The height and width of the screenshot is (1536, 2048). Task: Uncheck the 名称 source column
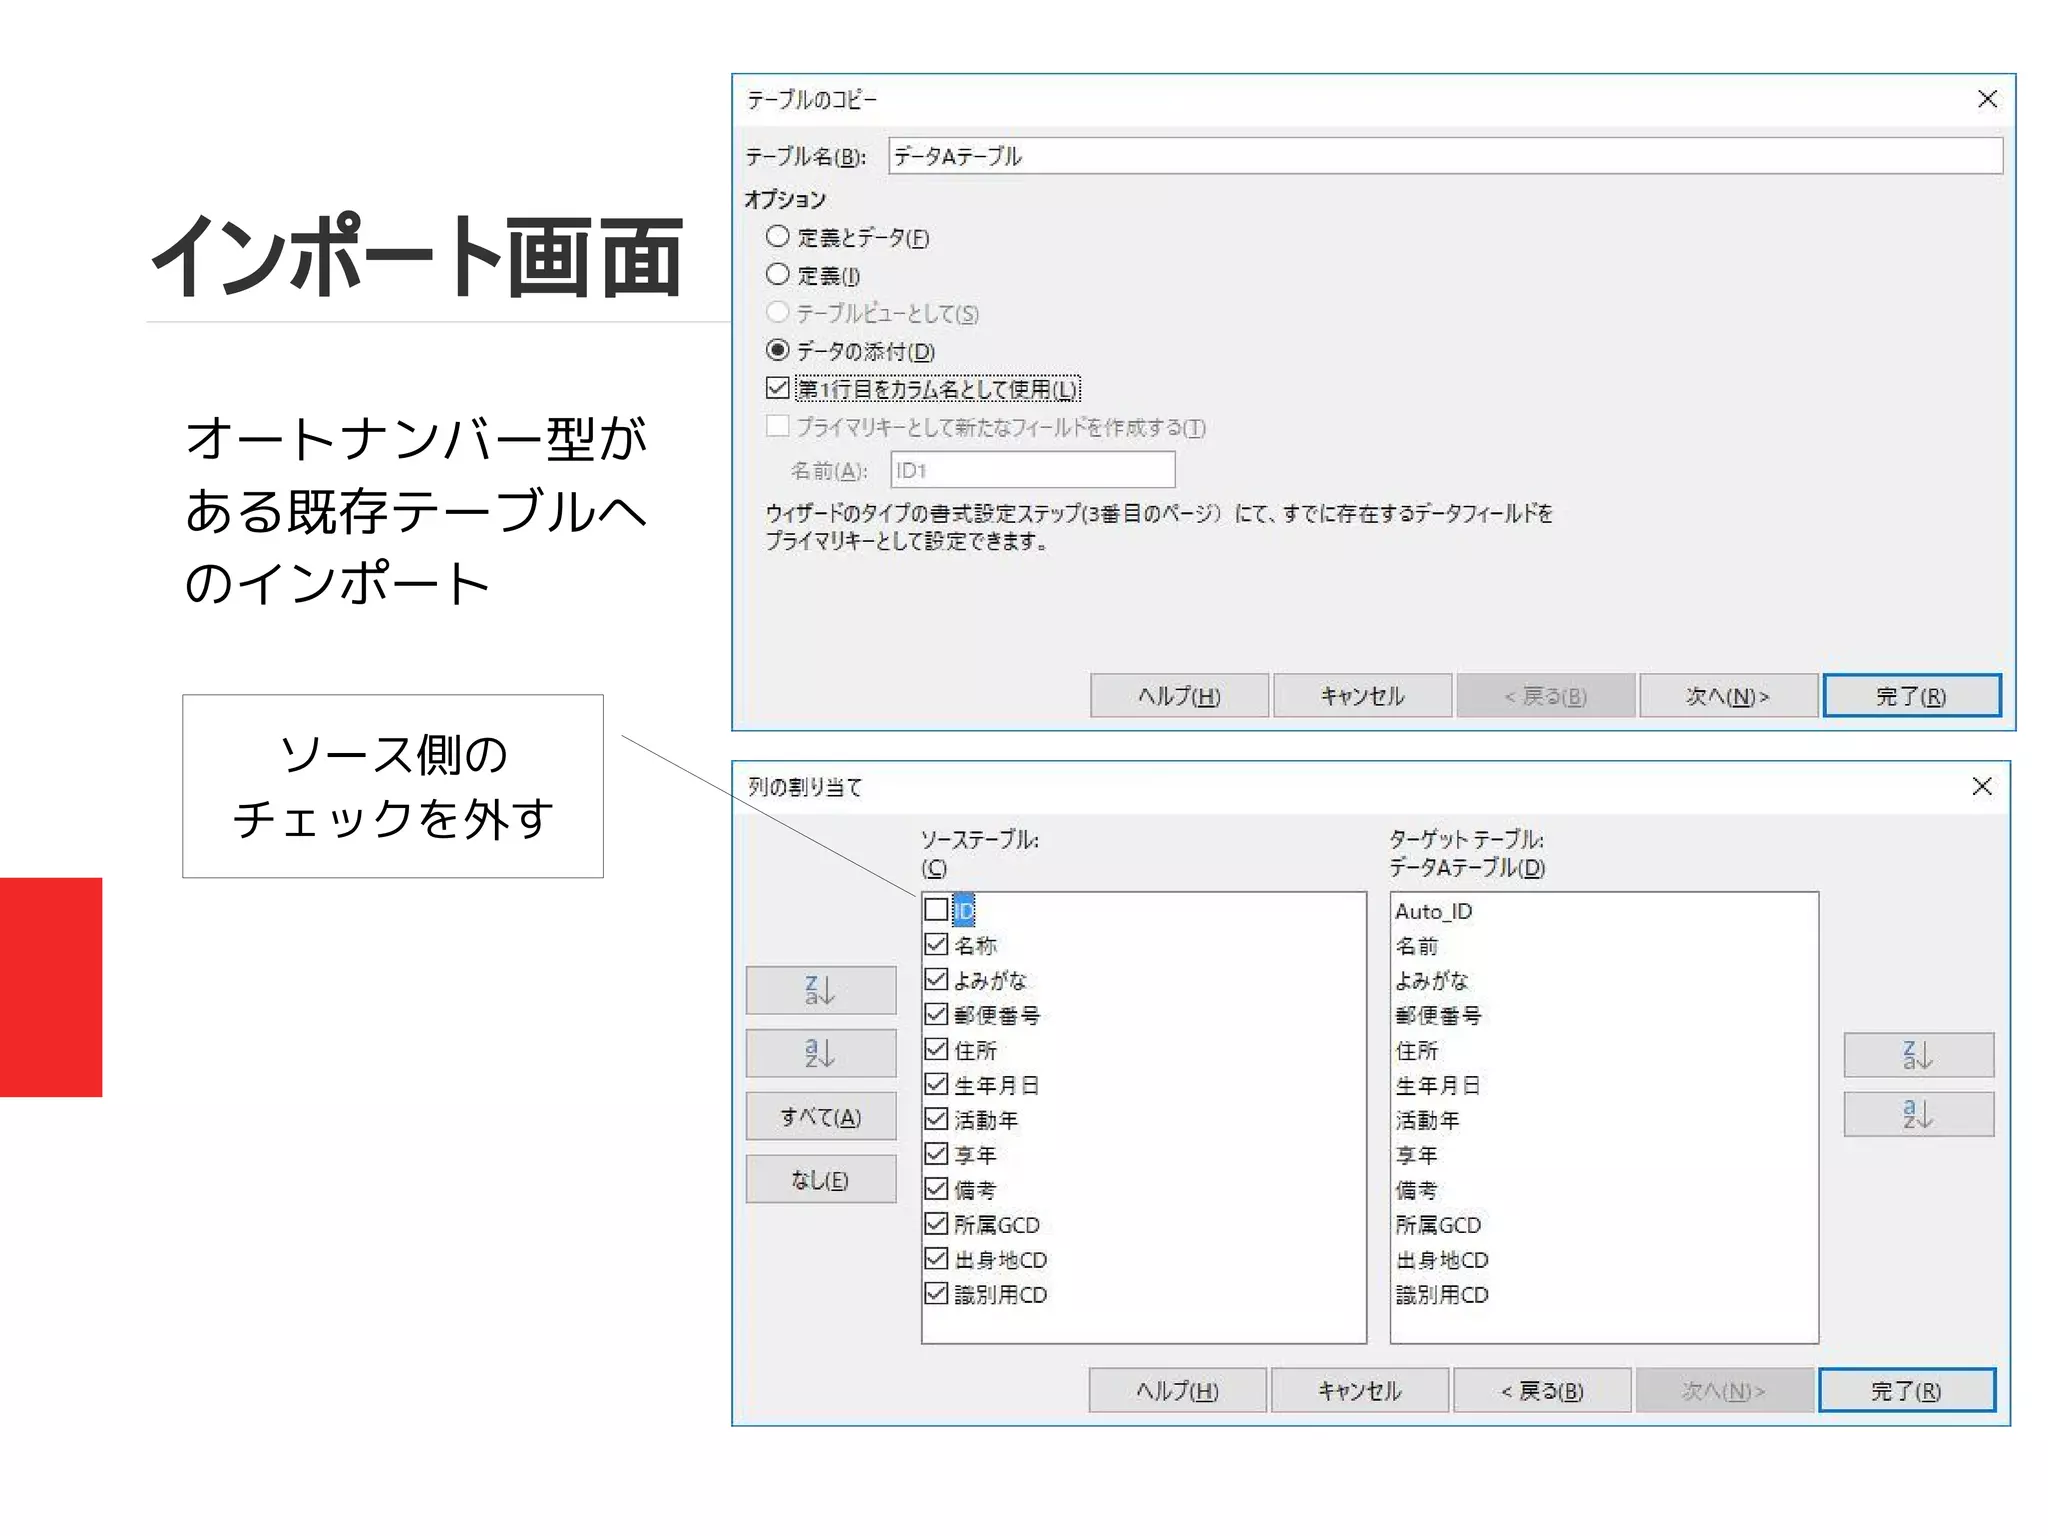pos(936,944)
